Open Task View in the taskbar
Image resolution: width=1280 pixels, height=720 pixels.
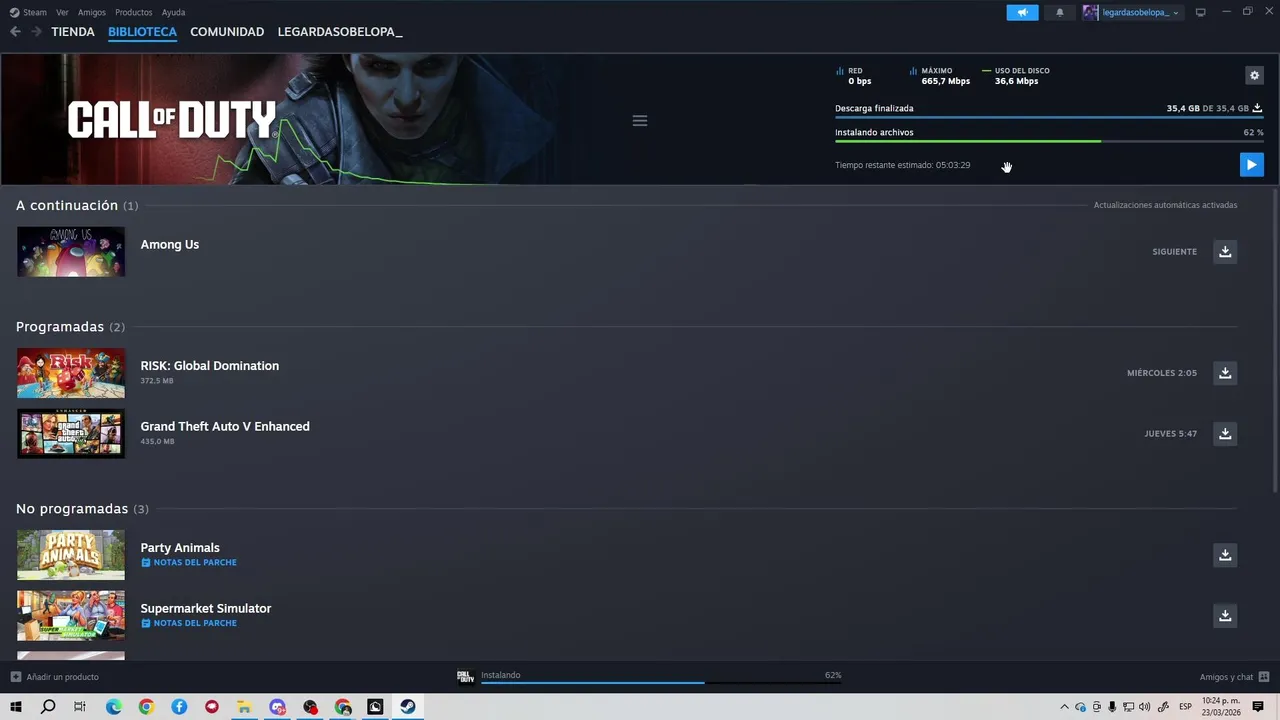click(x=80, y=707)
